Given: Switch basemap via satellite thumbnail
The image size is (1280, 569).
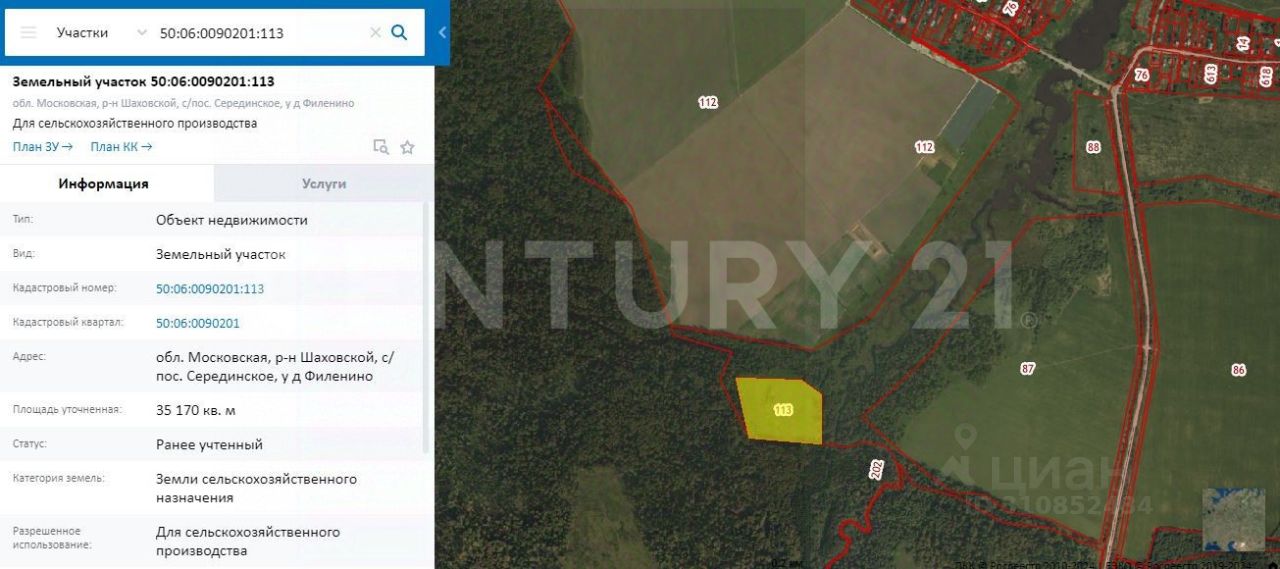Looking at the screenshot, I should coord(1233,520).
